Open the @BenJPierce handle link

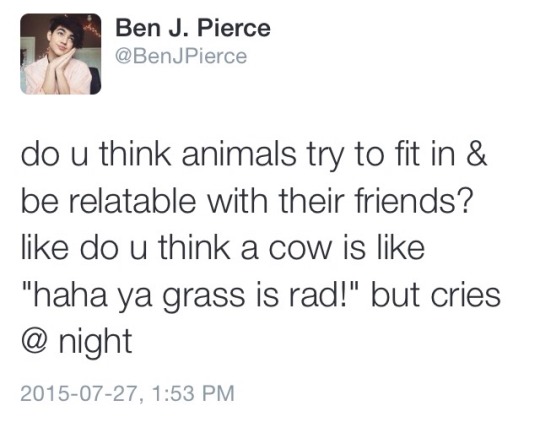181,56
